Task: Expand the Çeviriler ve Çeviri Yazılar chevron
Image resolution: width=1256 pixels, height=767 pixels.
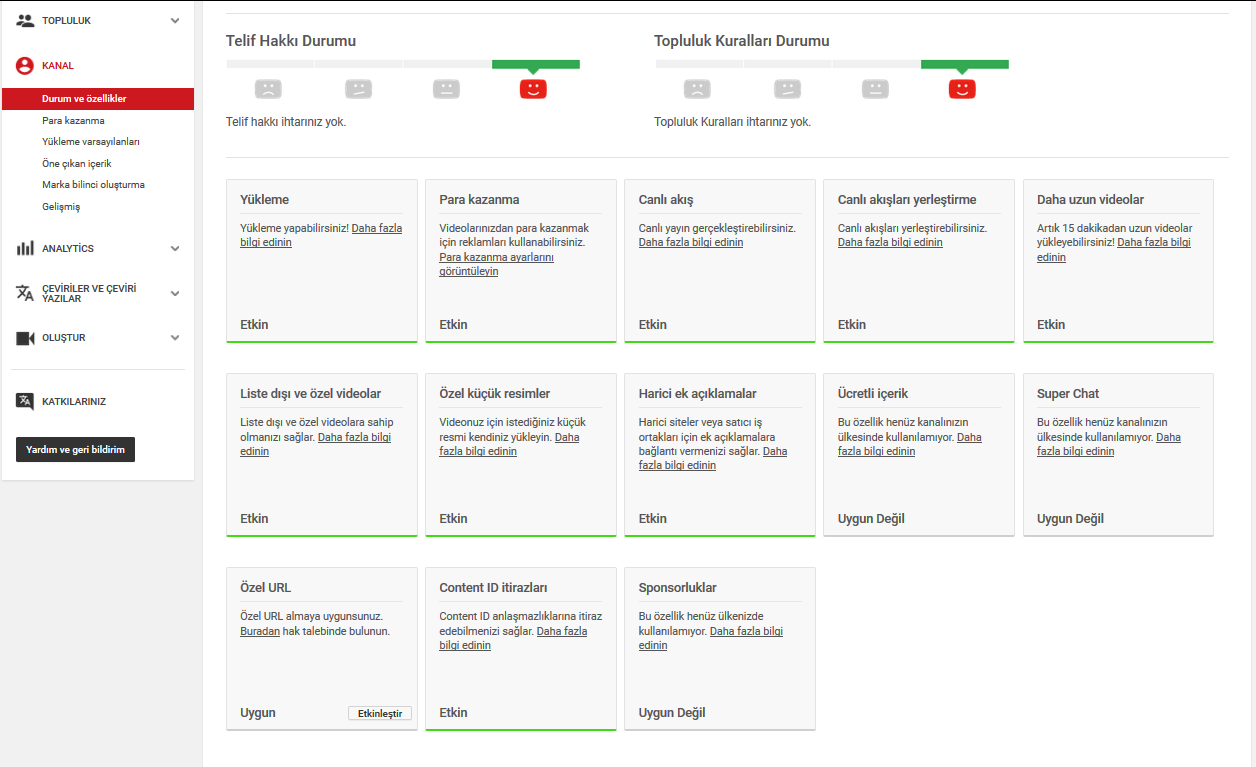Action: [175, 293]
